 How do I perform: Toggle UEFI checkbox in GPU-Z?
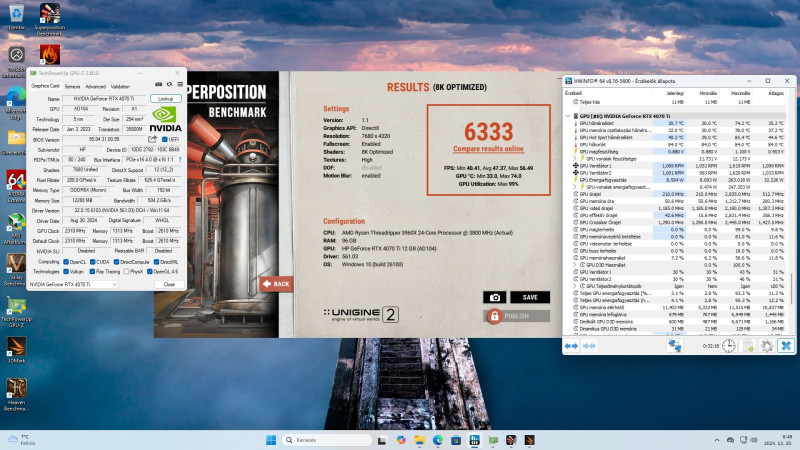pos(164,139)
